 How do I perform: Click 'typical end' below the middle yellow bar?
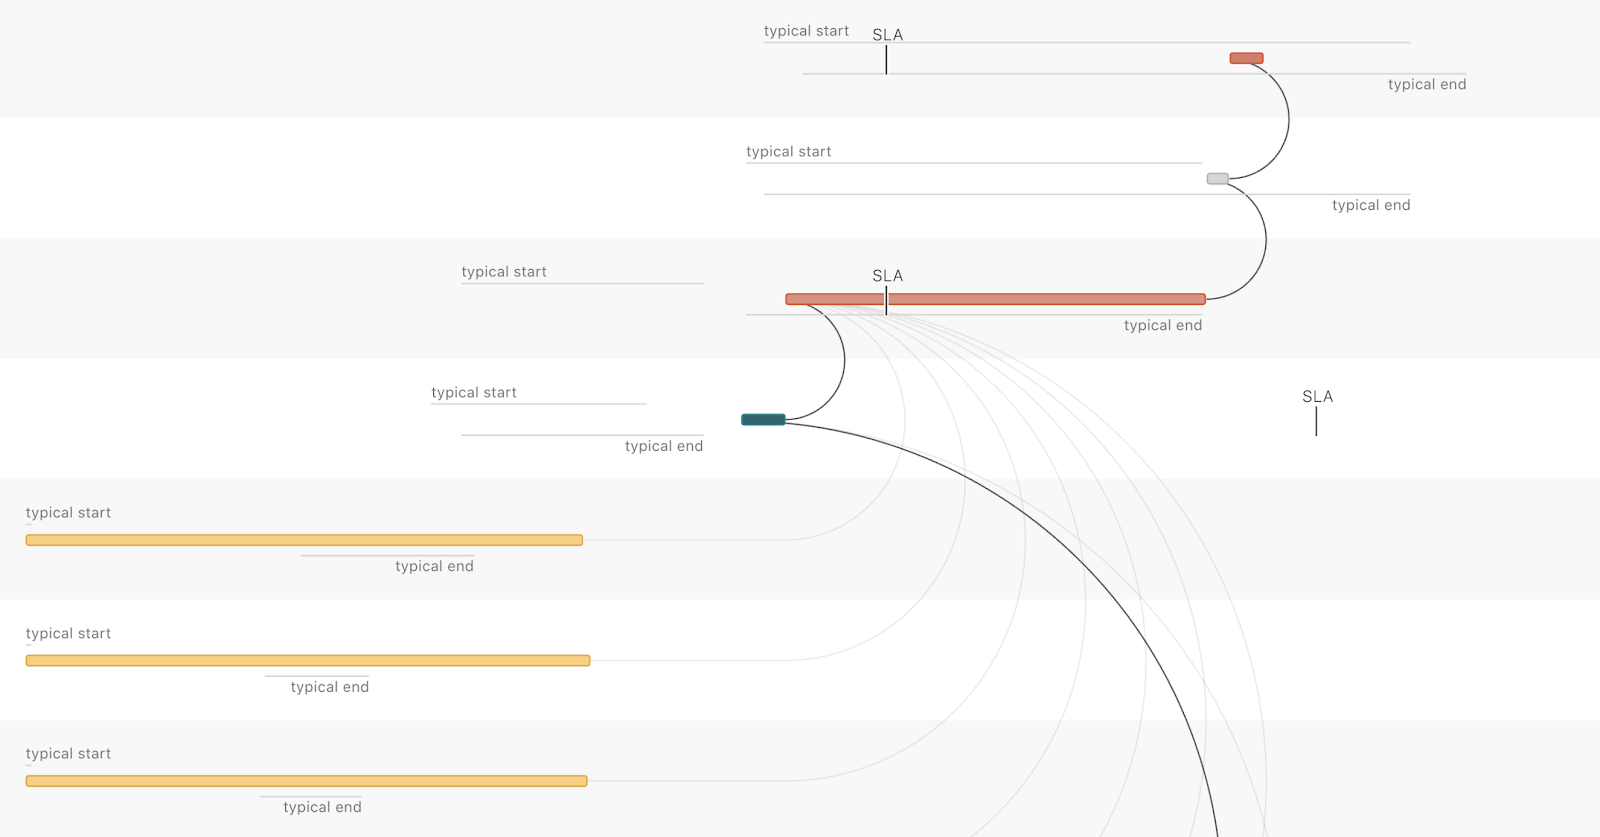(330, 687)
